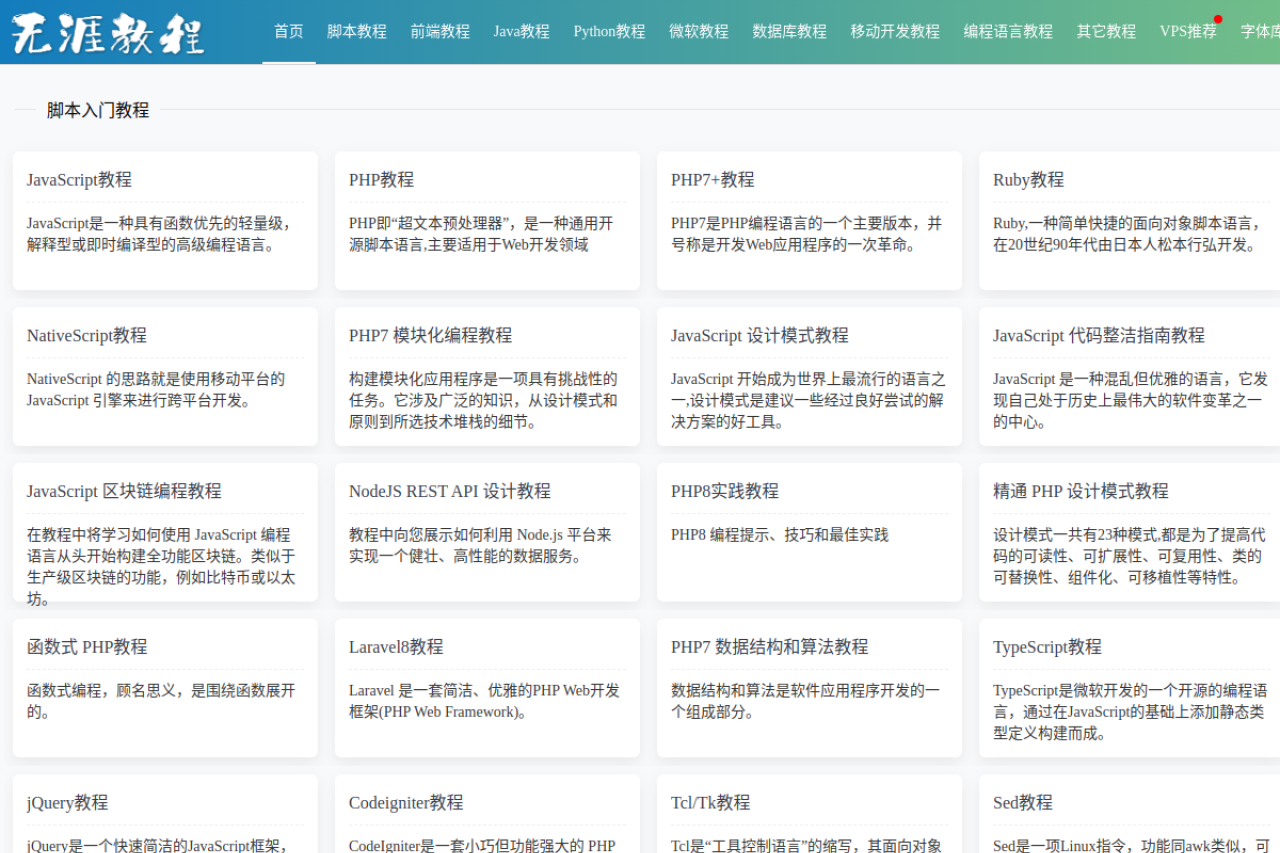Open the PHP8实践教程 card title
Image resolution: width=1280 pixels, height=853 pixels.
click(x=725, y=491)
